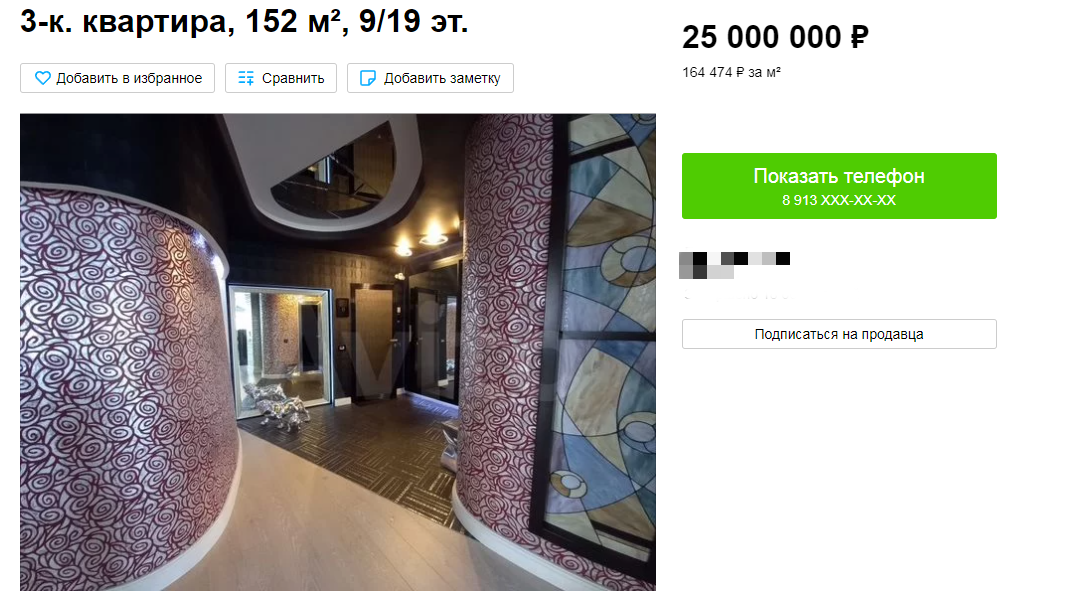Image resolution: width=1066 pixels, height=598 pixels.
Task: Click the 25 000 000 ₽ price
Action: pos(775,37)
